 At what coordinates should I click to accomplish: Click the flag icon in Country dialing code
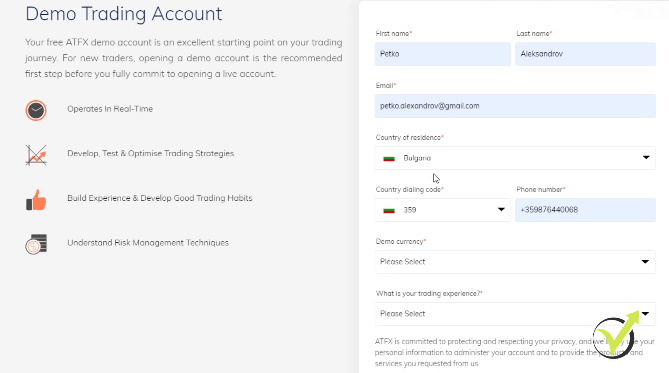pyautogui.click(x=389, y=210)
